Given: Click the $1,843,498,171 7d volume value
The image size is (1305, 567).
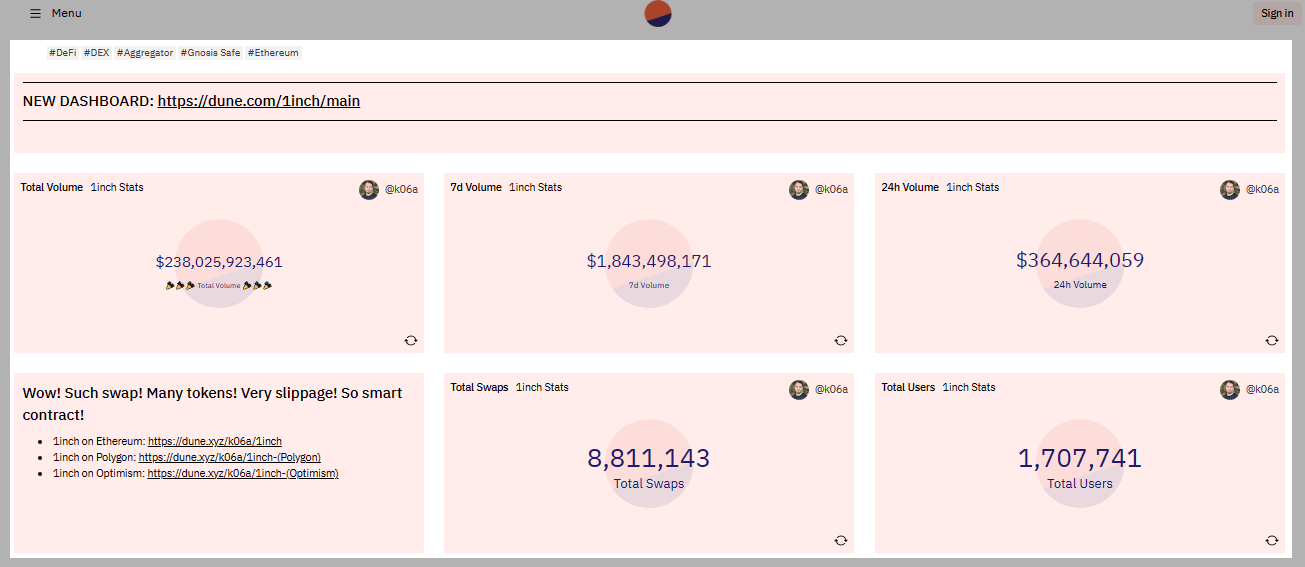Looking at the screenshot, I should (649, 261).
